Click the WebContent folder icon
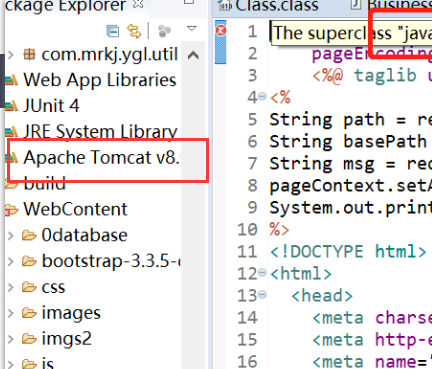 click(x=11, y=210)
